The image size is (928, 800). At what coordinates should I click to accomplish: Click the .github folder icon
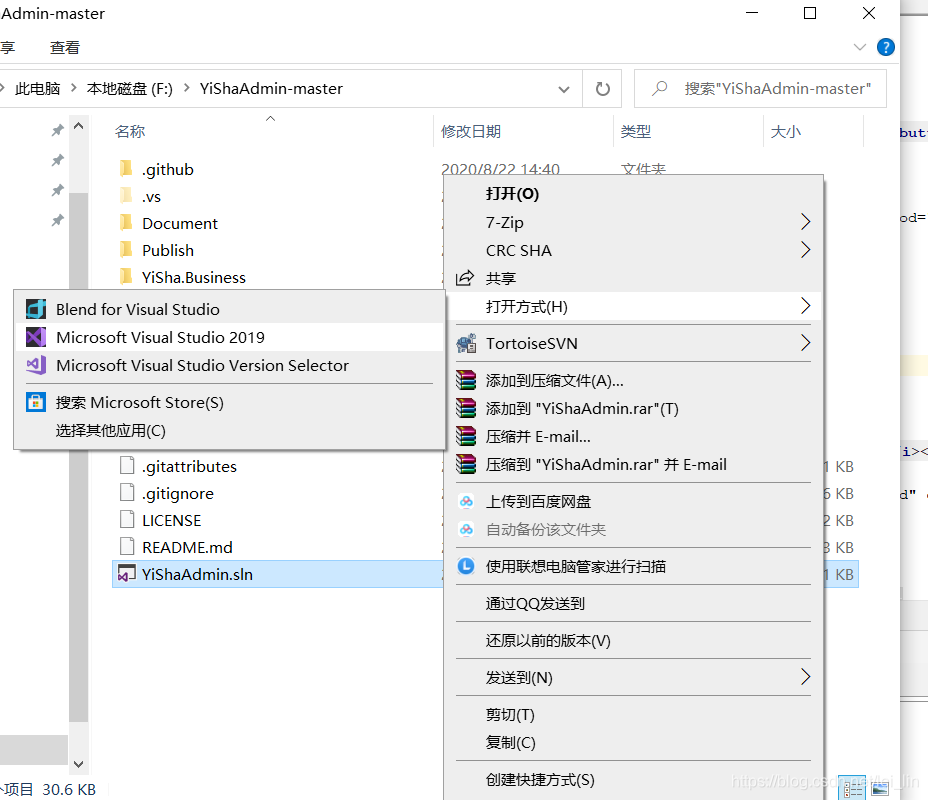125,169
